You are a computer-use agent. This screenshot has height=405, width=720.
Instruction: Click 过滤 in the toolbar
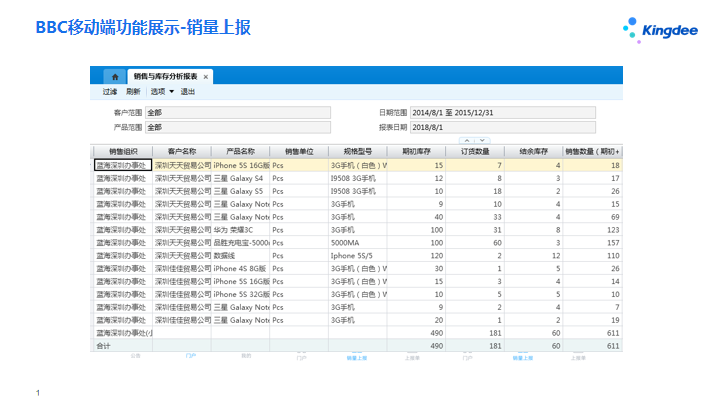(110, 92)
